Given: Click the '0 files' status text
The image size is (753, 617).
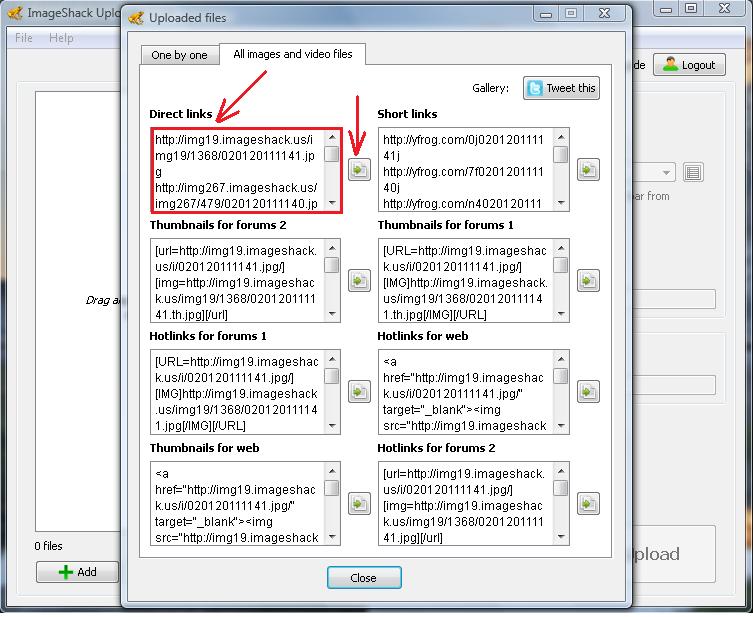Looking at the screenshot, I should click(x=48, y=546).
